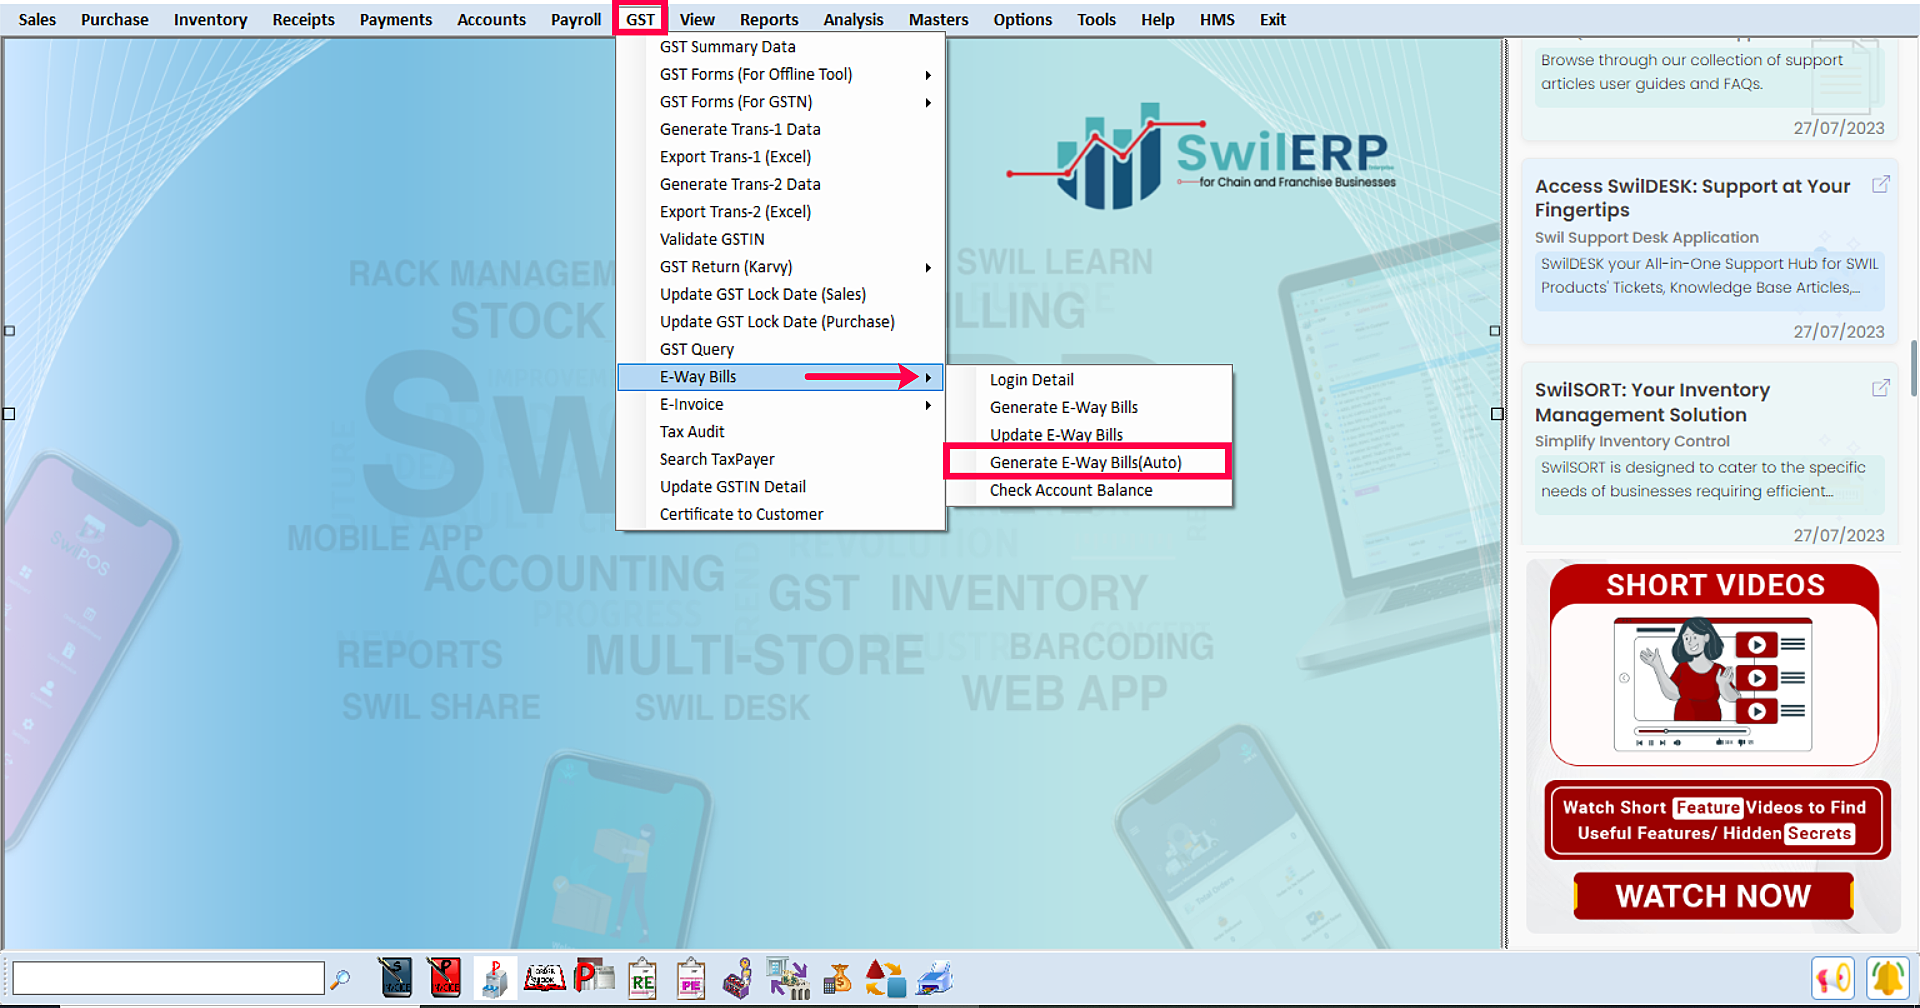The width and height of the screenshot is (1920, 1008).
Task: Select Generate Trans-2 Data
Action: (x=781, y=185)
